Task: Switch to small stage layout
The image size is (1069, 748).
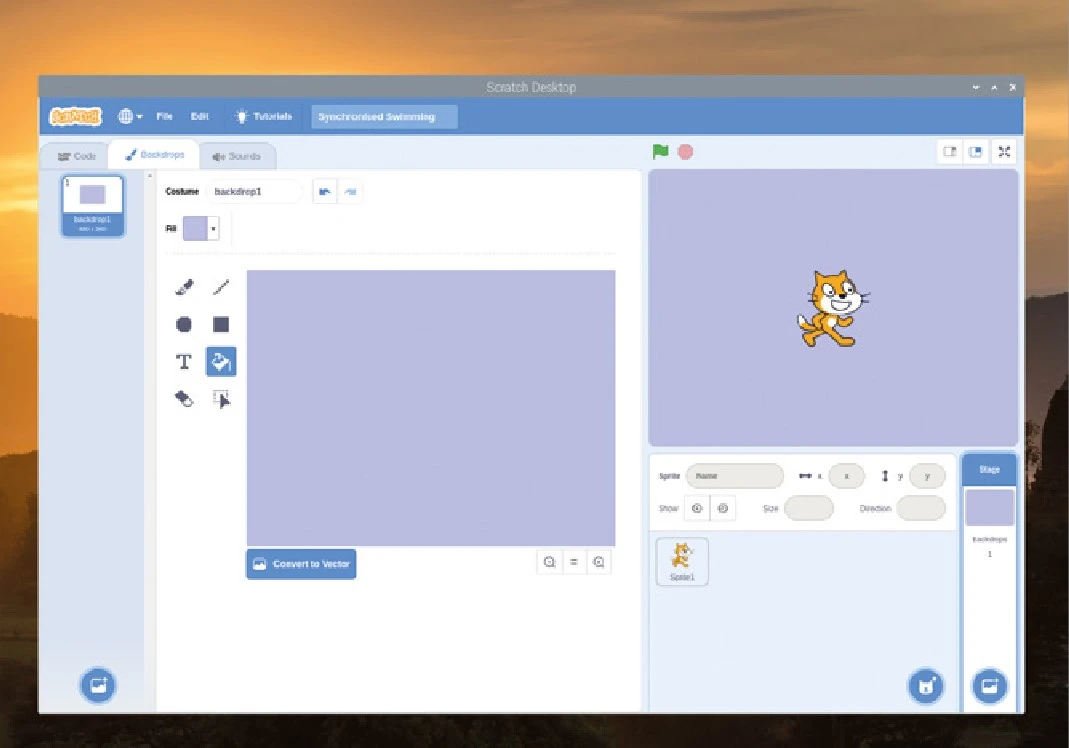Action: pos(949,152)
